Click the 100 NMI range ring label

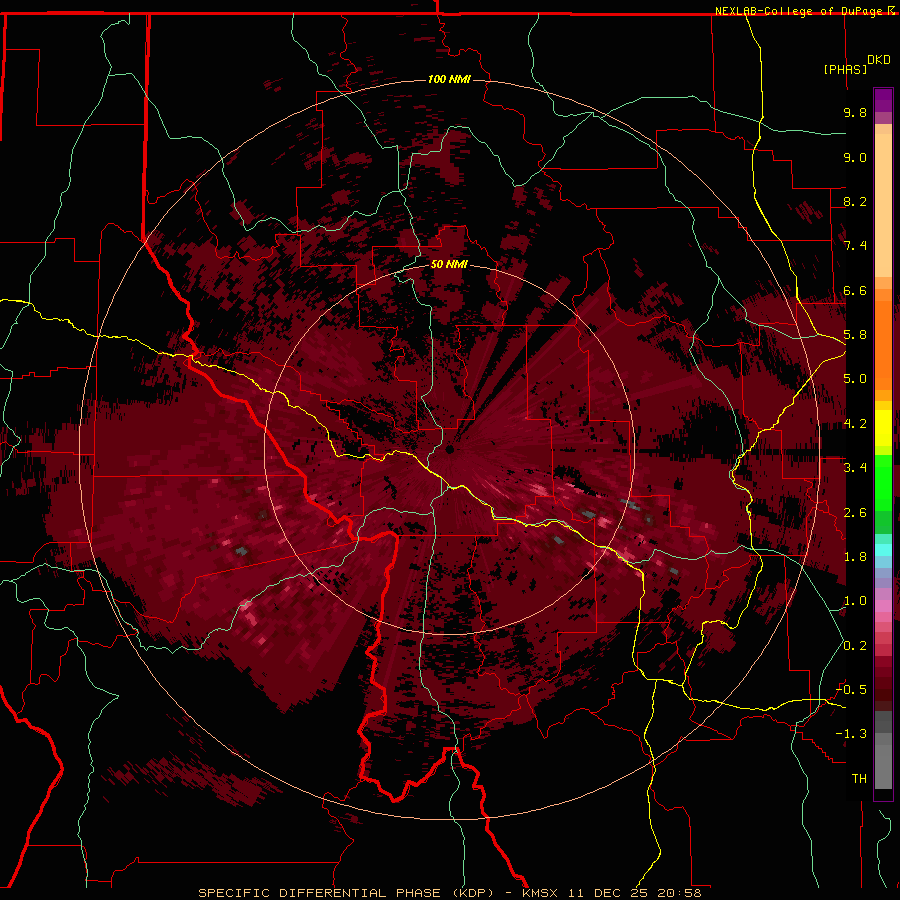click(449, 79)
